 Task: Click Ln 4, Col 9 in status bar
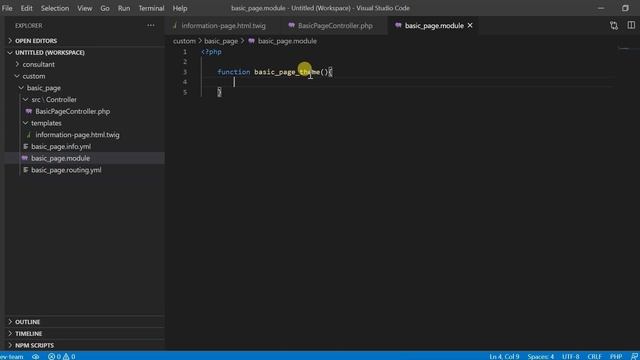point(504,356)
